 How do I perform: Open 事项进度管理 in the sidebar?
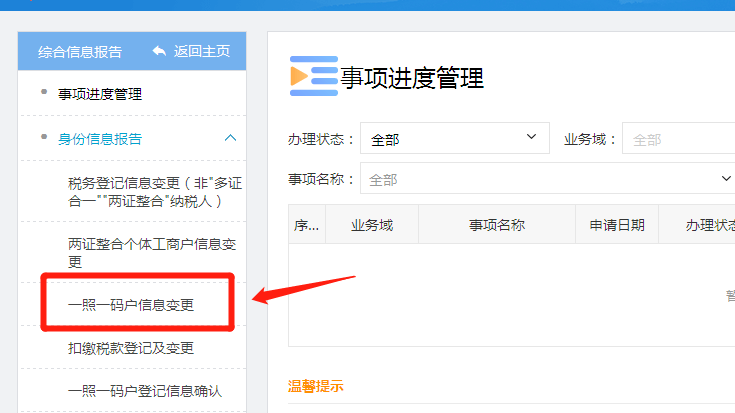(x=99, y=95)
